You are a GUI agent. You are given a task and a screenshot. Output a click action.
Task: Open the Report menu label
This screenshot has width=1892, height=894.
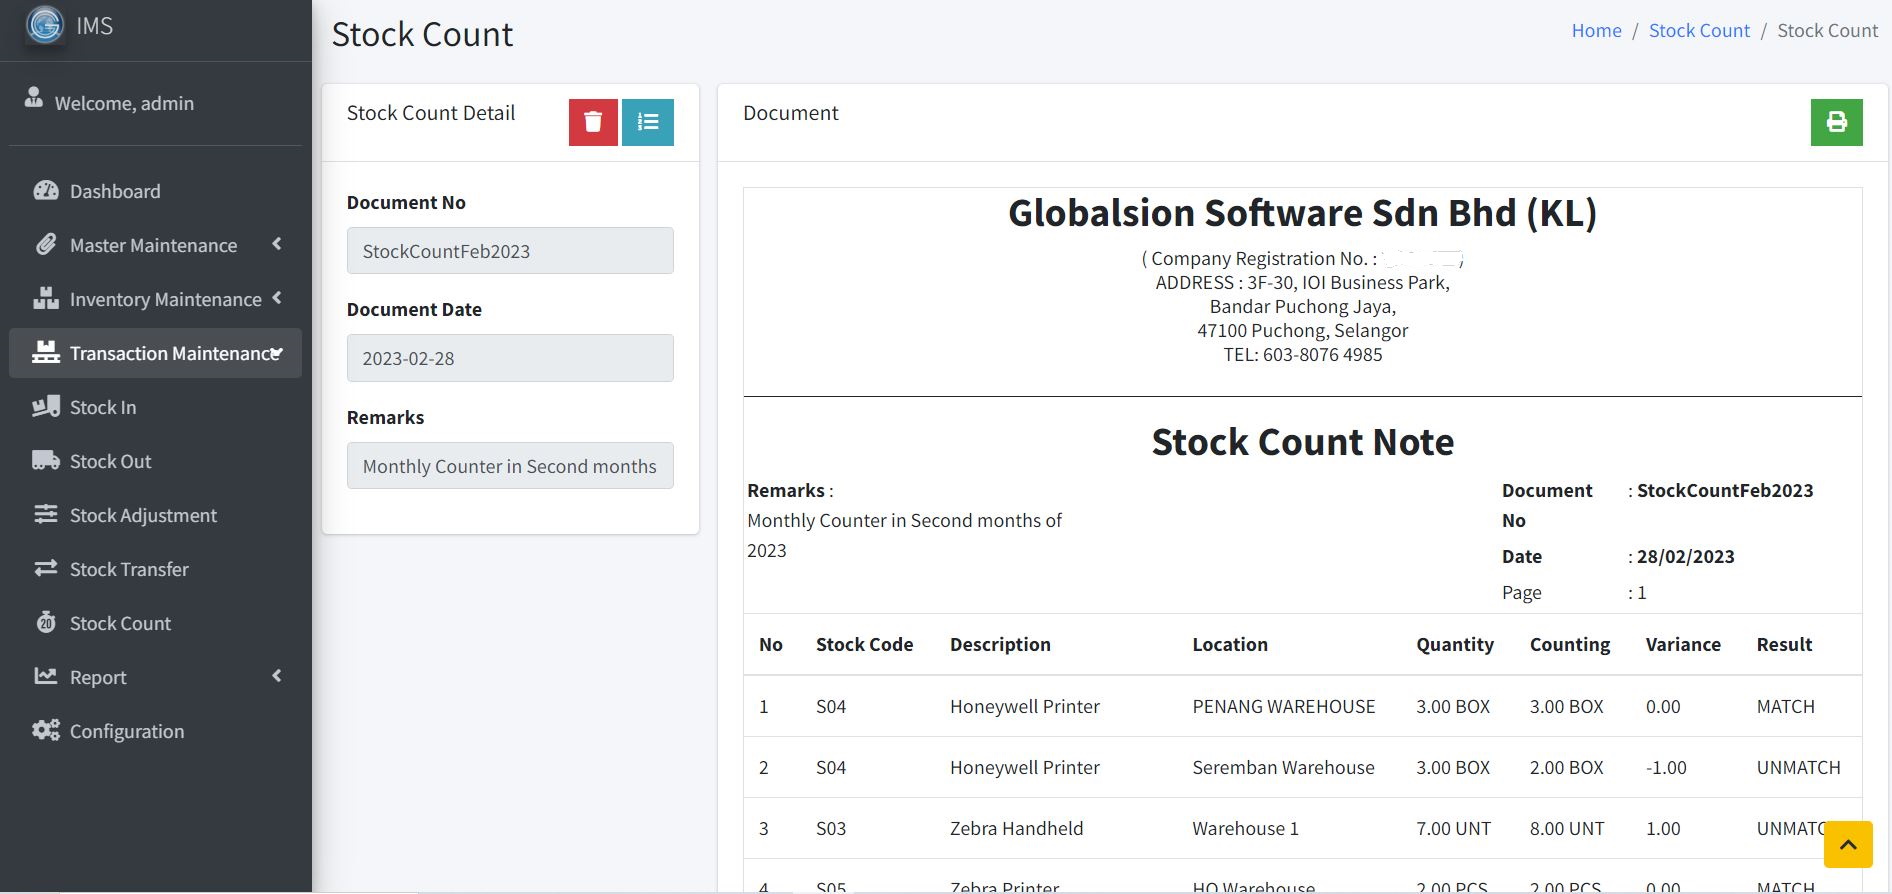[98, 677]
